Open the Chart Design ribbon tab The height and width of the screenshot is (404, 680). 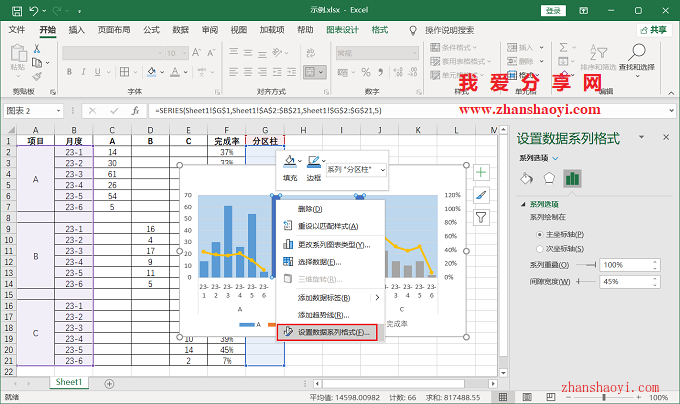coord(343,30)
